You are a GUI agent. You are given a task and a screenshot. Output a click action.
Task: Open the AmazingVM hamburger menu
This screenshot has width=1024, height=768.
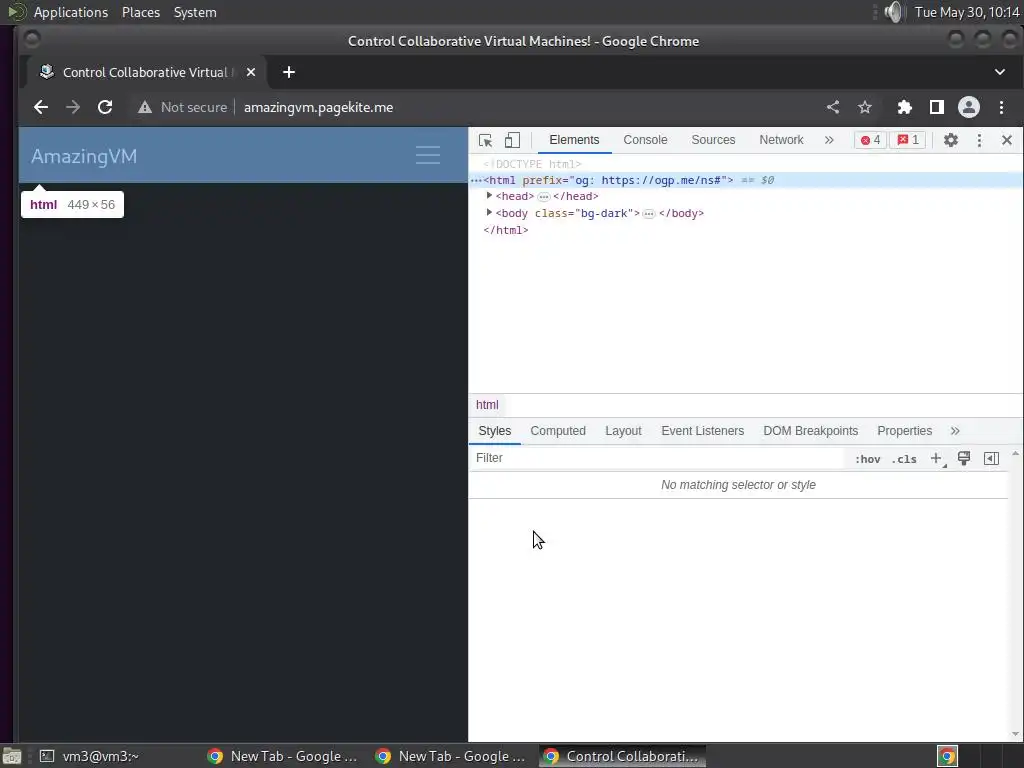428,155
